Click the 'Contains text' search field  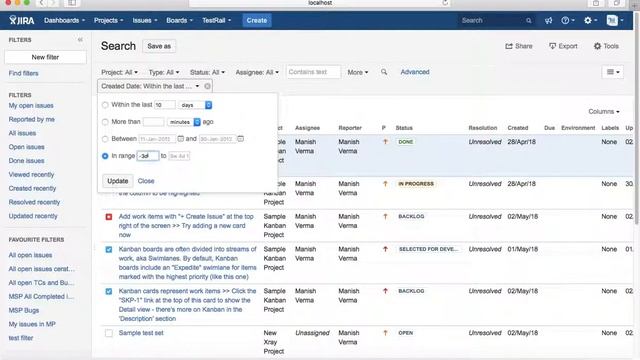coord(313,72)
